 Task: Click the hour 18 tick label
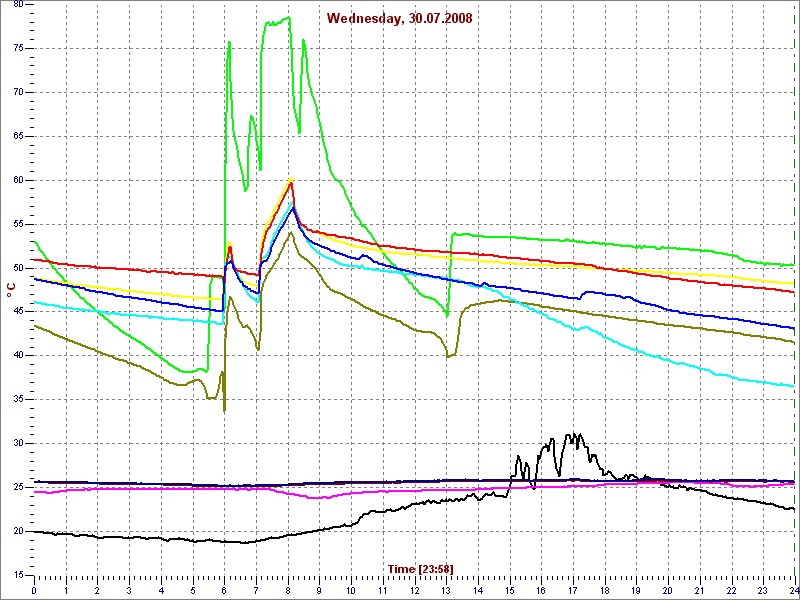click(604, 590)
